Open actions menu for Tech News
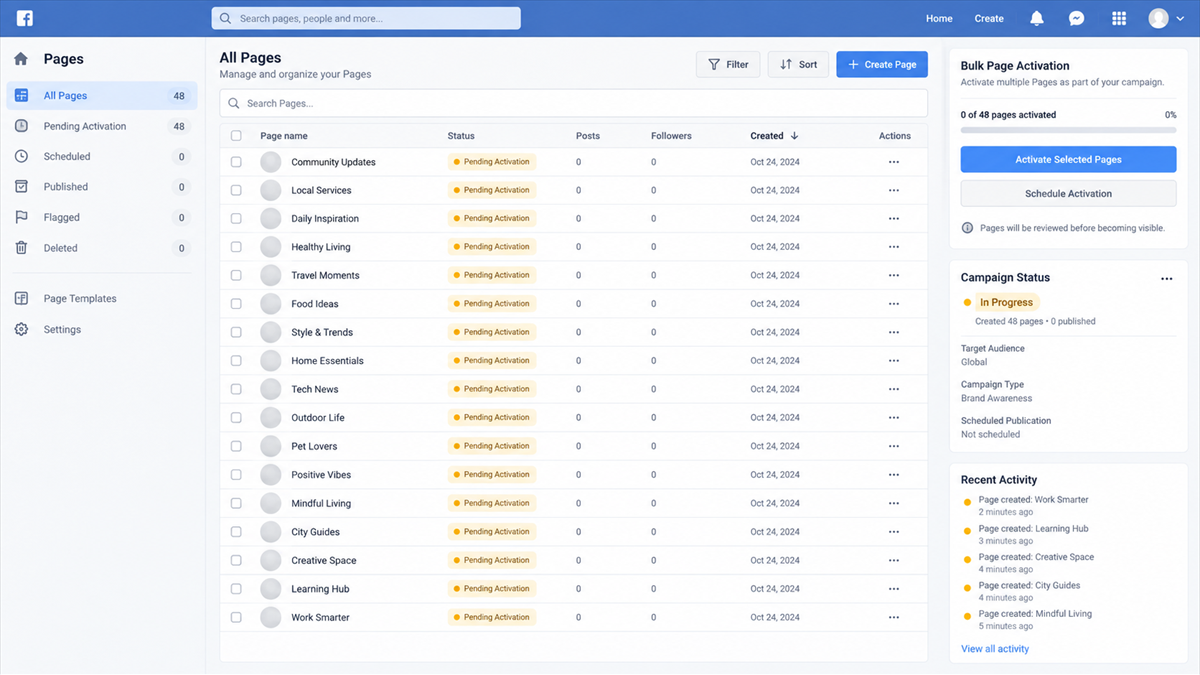Viewport: 1200px width, 675px height. pyautogui.click(x=894, y=389)
